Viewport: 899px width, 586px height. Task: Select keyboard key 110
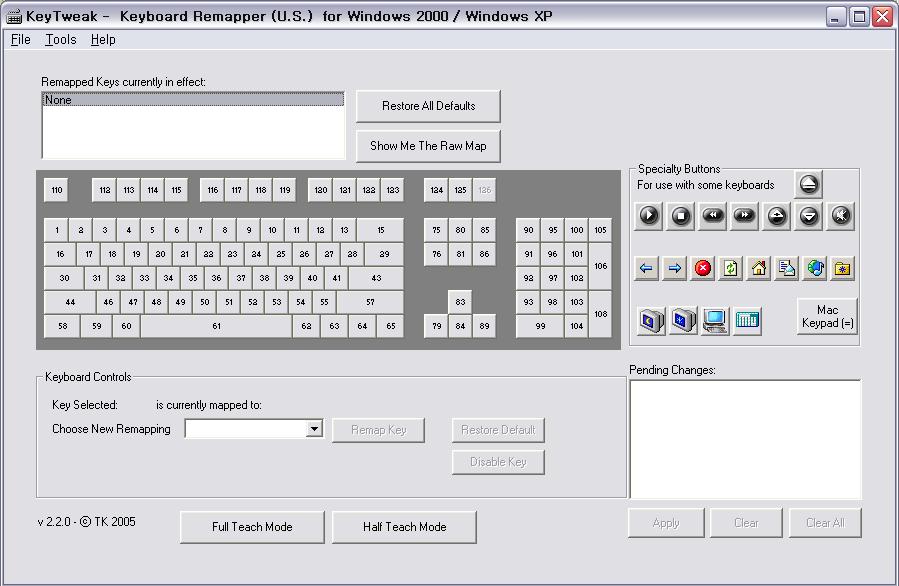click(x=56, y=190)
